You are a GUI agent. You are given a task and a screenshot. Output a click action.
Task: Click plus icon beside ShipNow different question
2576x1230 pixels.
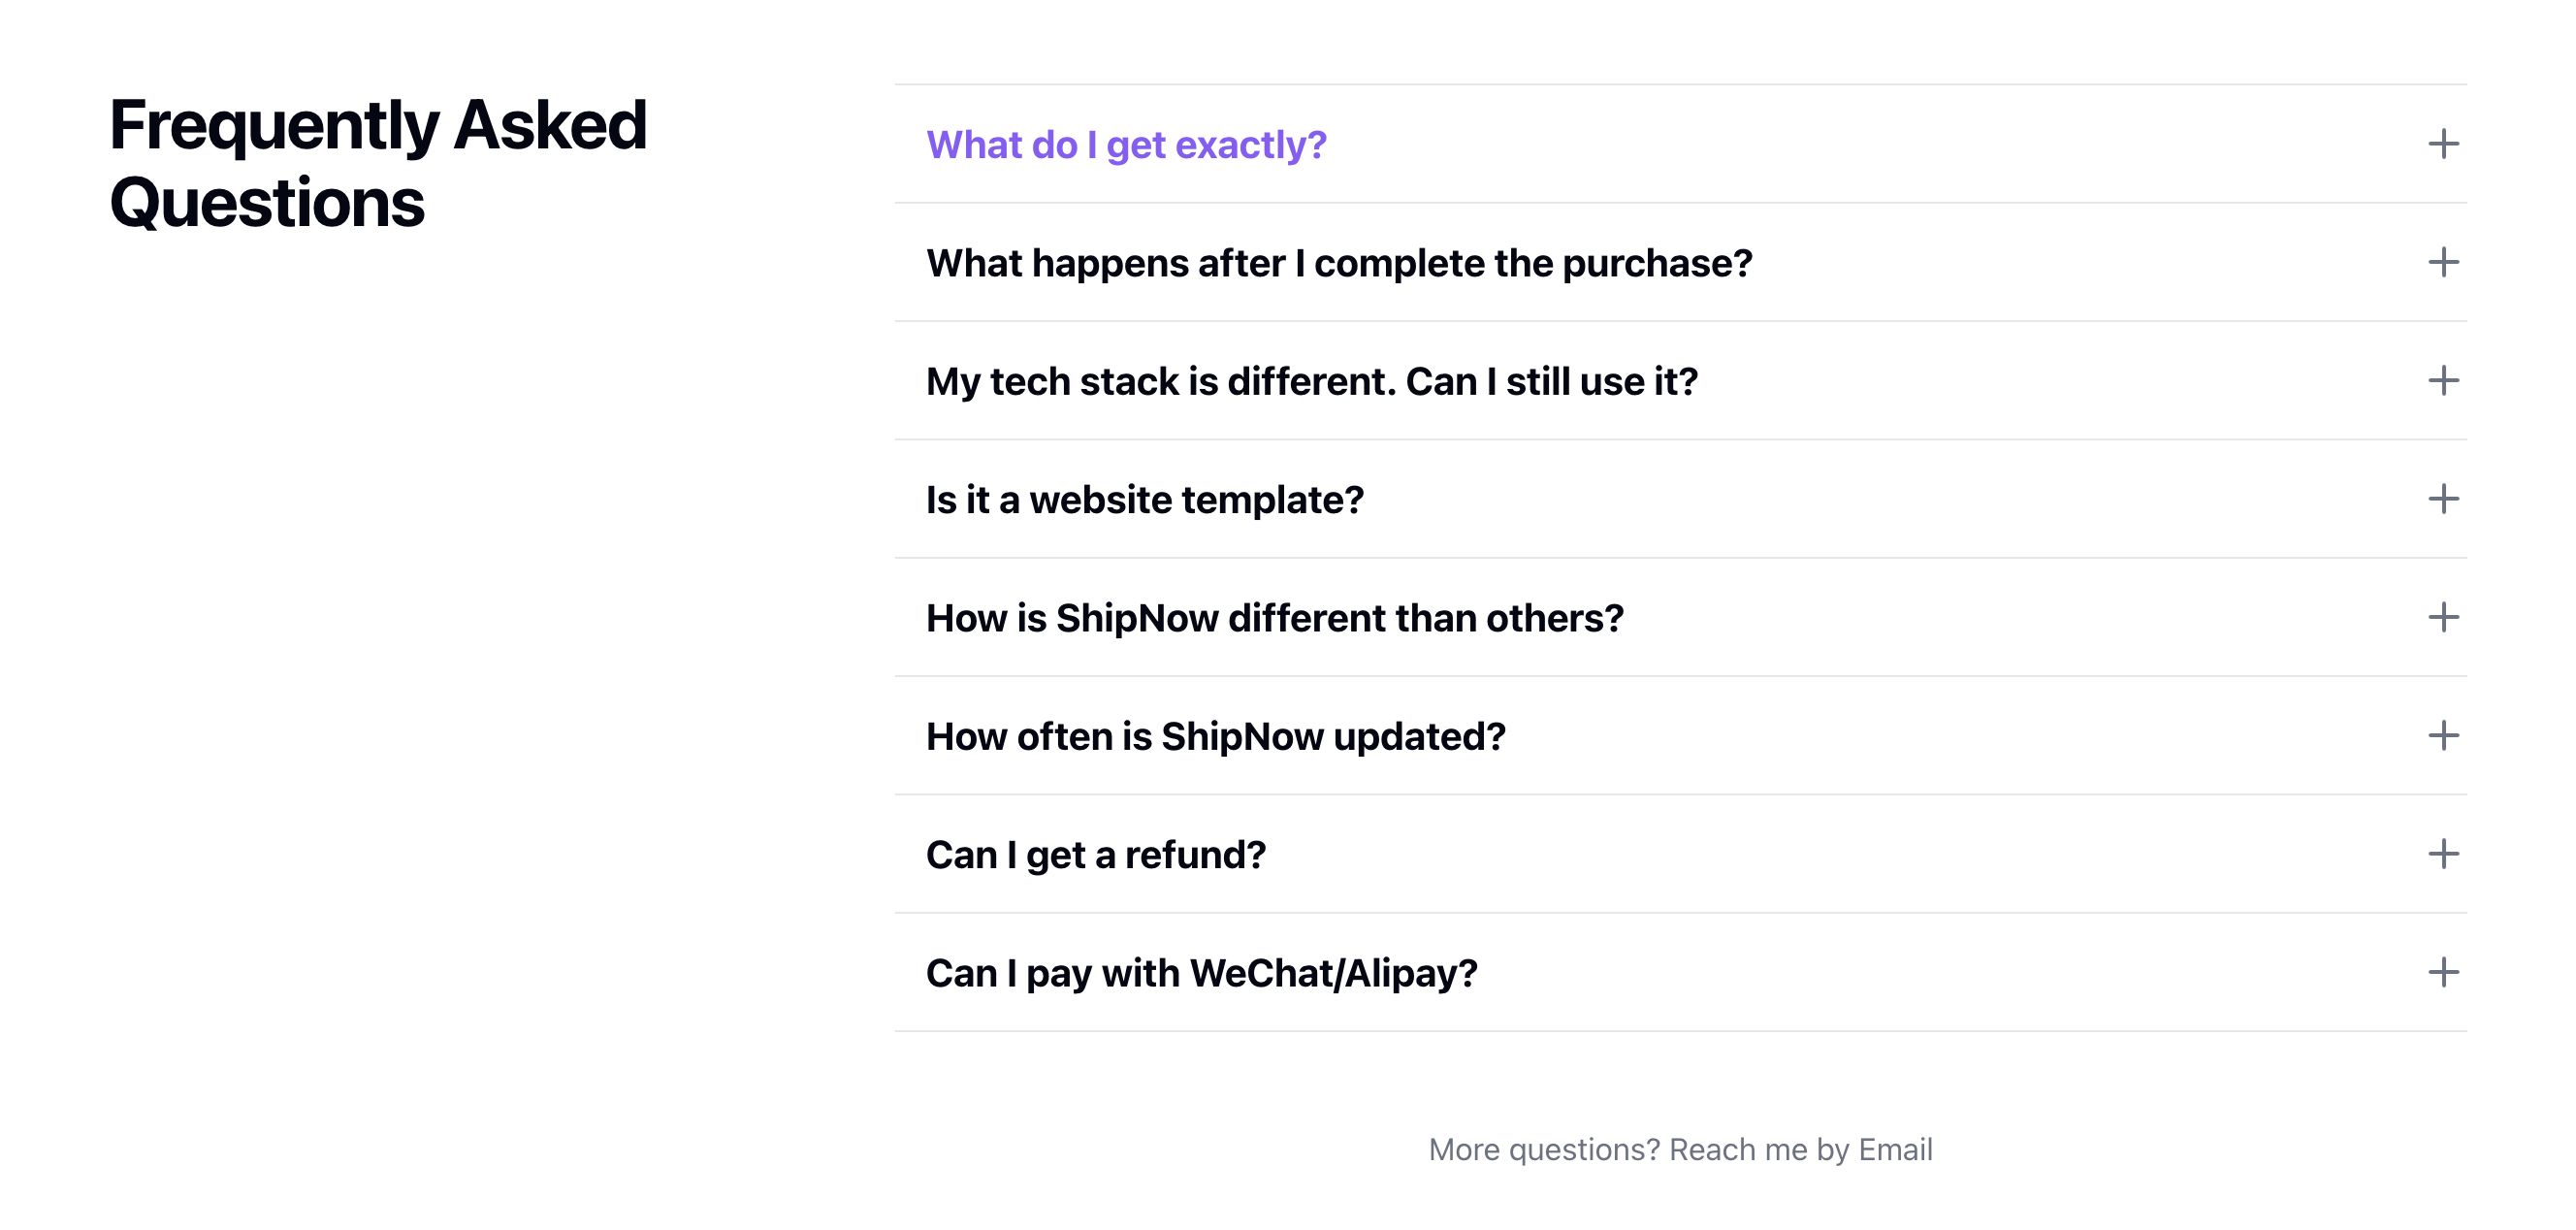pyautogui.click(x=2442, y=617)
